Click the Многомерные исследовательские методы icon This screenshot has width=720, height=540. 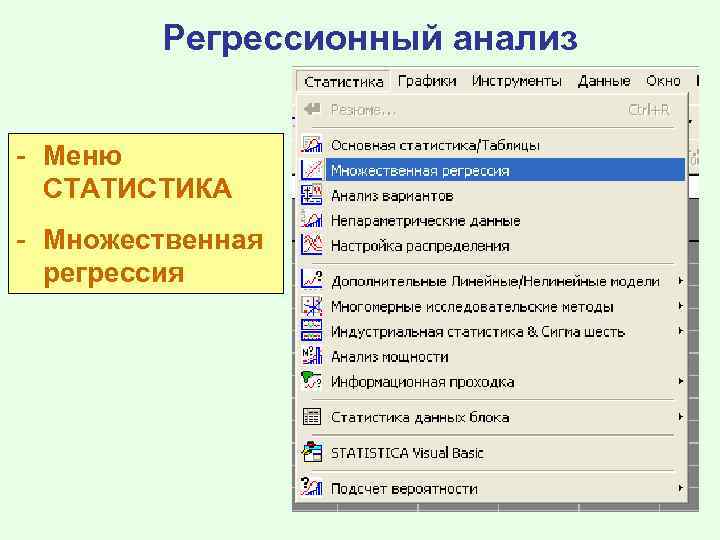coord(312,305)
